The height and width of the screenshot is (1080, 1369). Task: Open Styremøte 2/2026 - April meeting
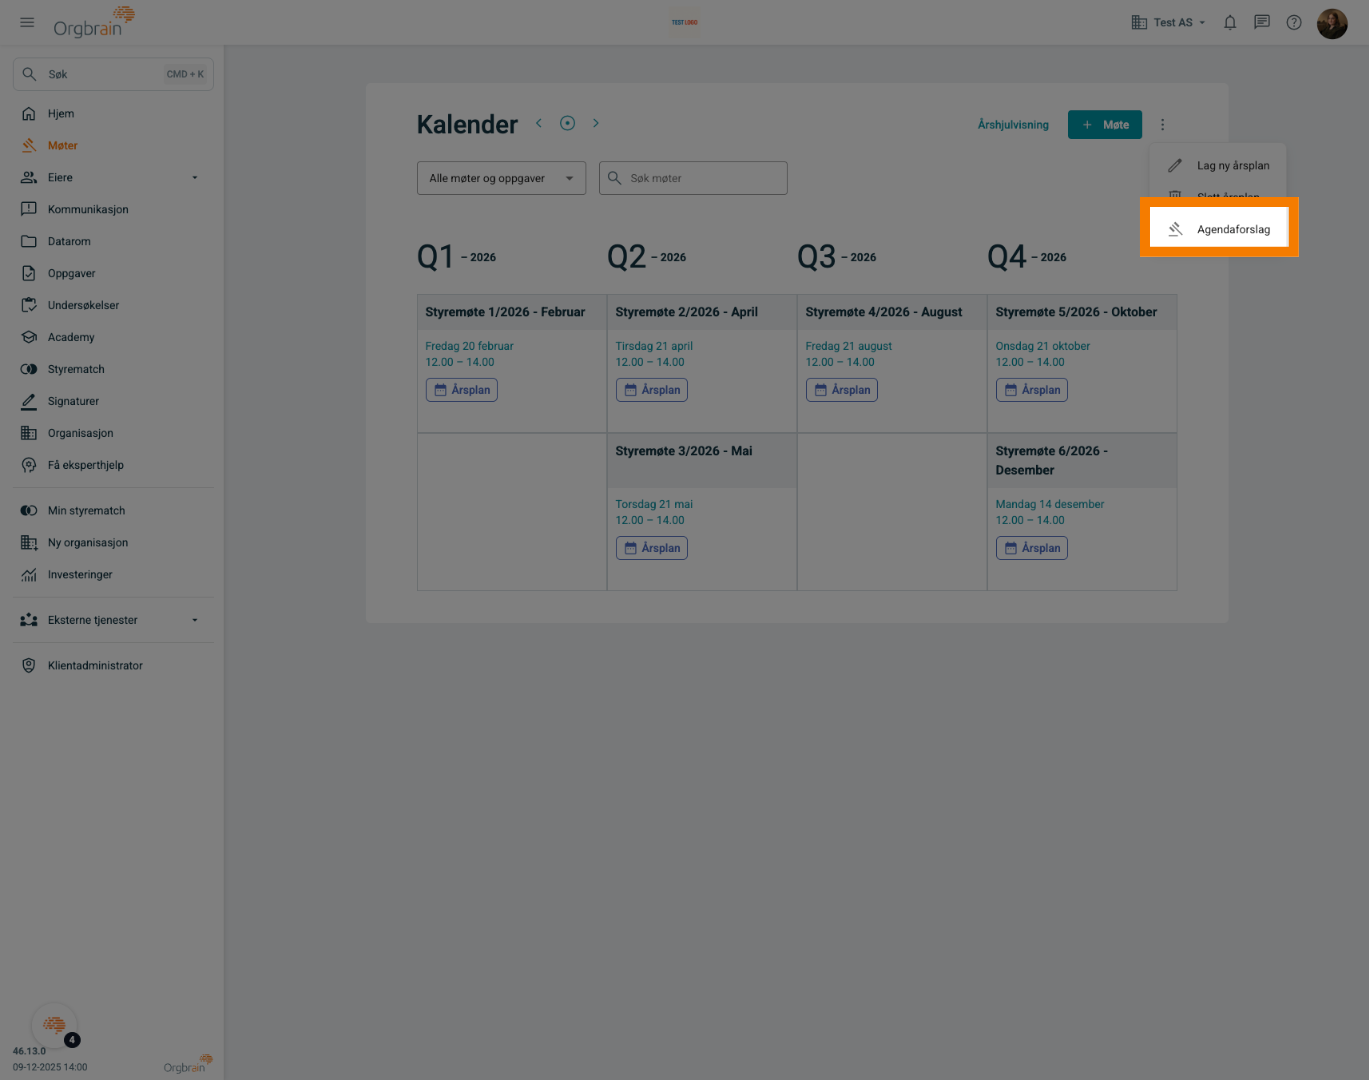687,312
